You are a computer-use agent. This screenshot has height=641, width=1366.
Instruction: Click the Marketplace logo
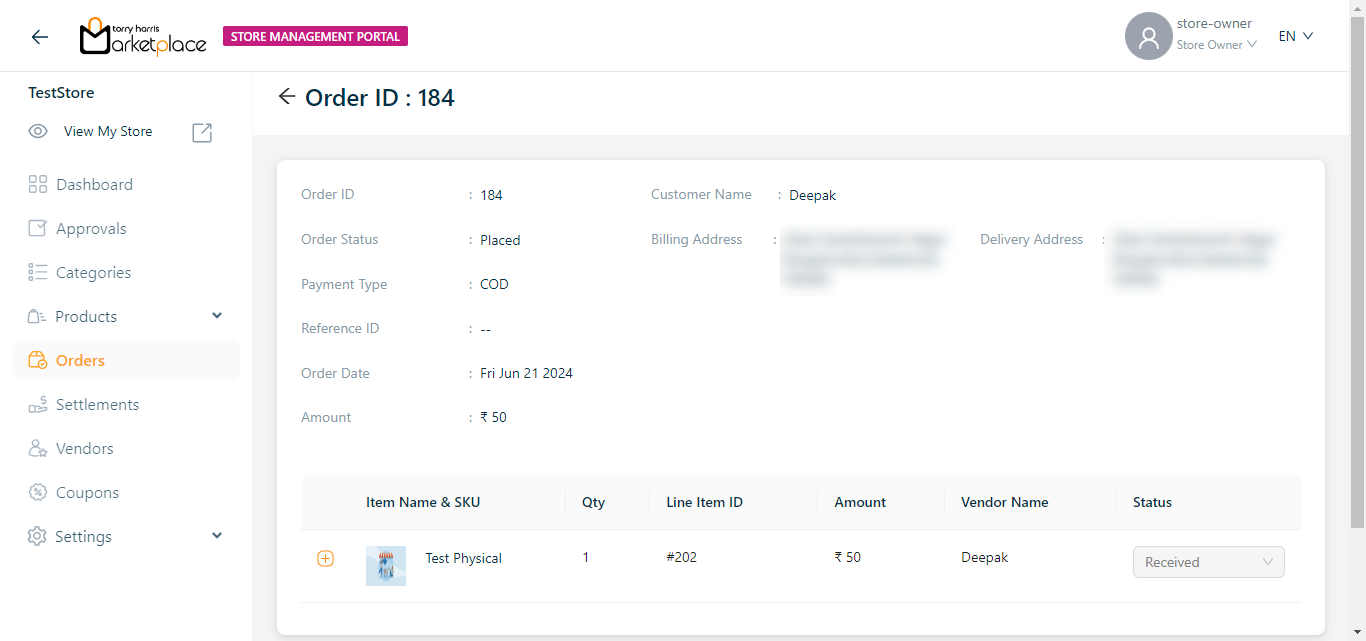[x=143, y=37]
